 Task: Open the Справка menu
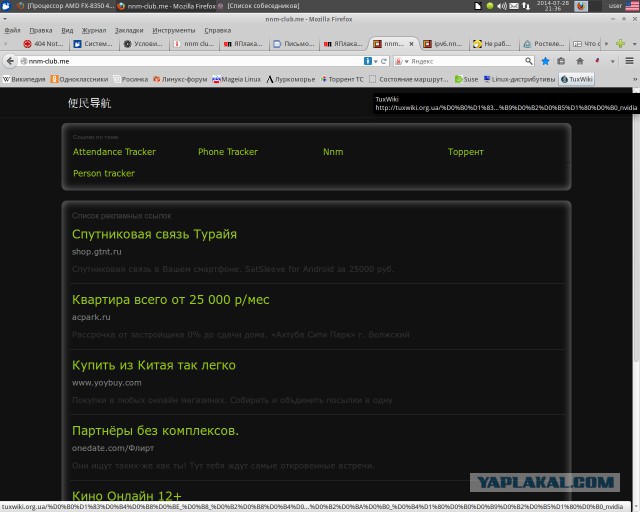[x=218, y=31]
